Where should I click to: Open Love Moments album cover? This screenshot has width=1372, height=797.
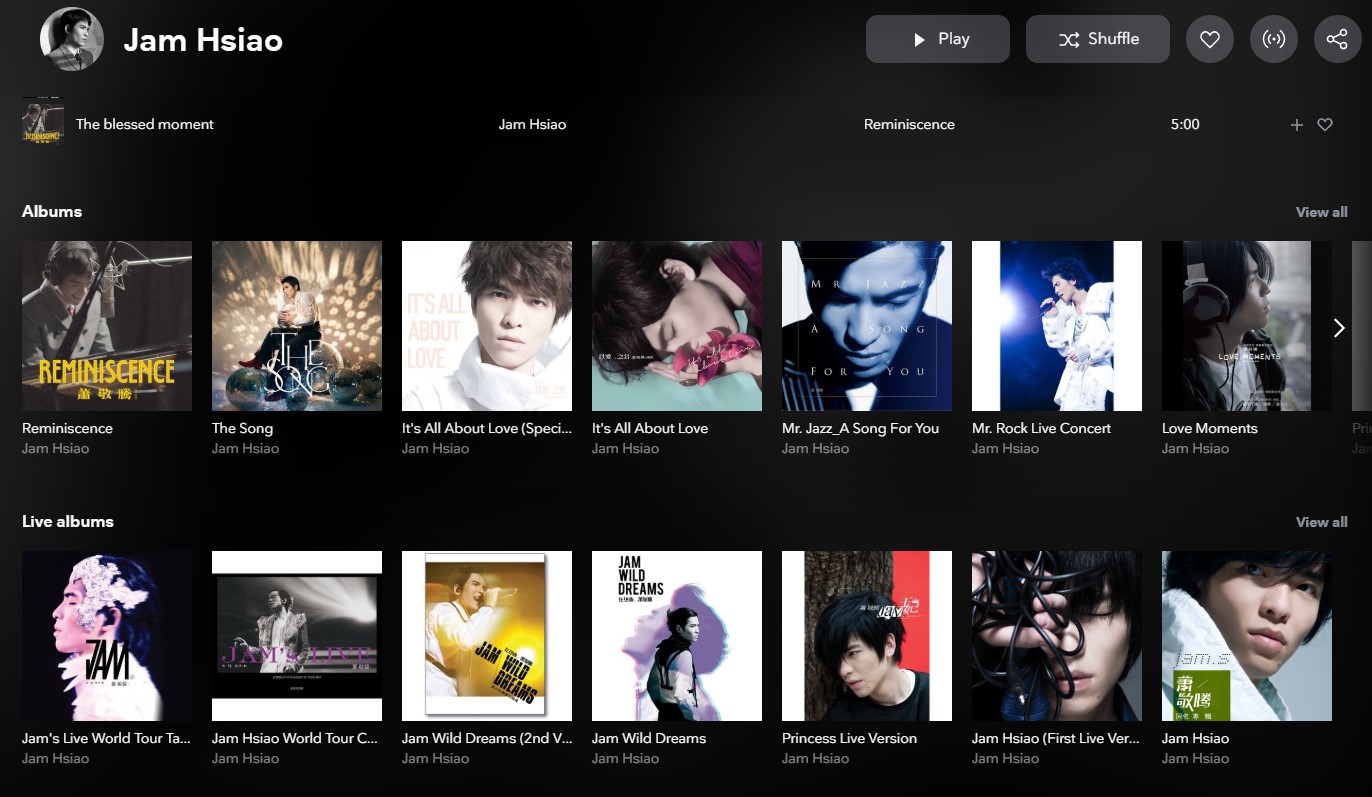1247,326
